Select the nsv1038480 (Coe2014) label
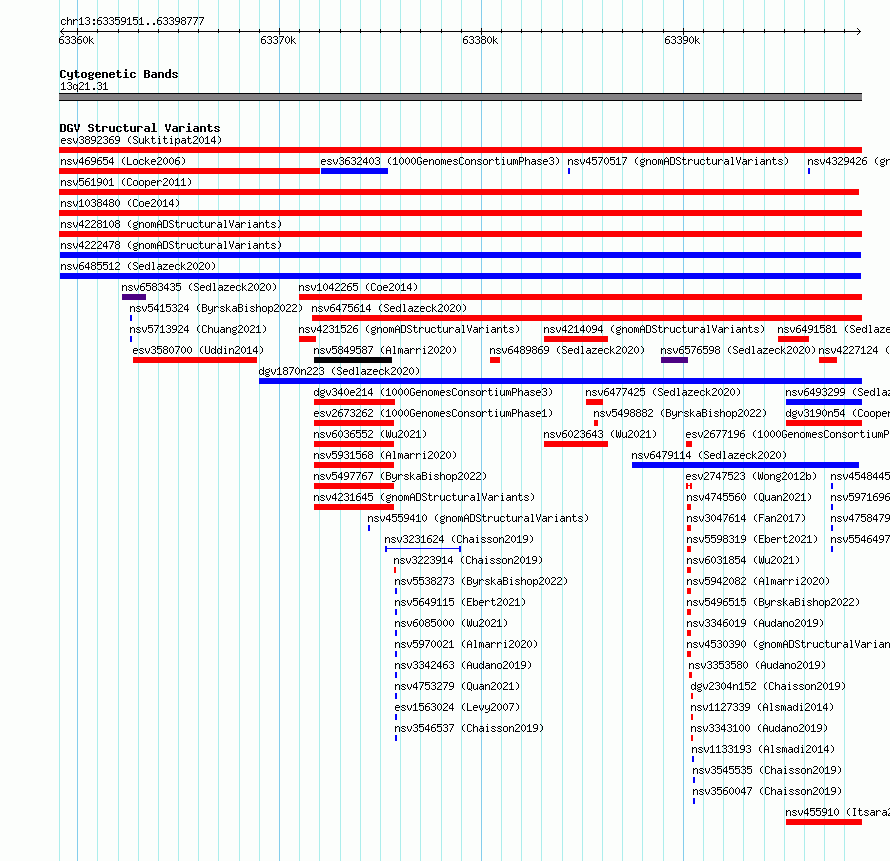890x861 pixels. click(x=120, y=203)
